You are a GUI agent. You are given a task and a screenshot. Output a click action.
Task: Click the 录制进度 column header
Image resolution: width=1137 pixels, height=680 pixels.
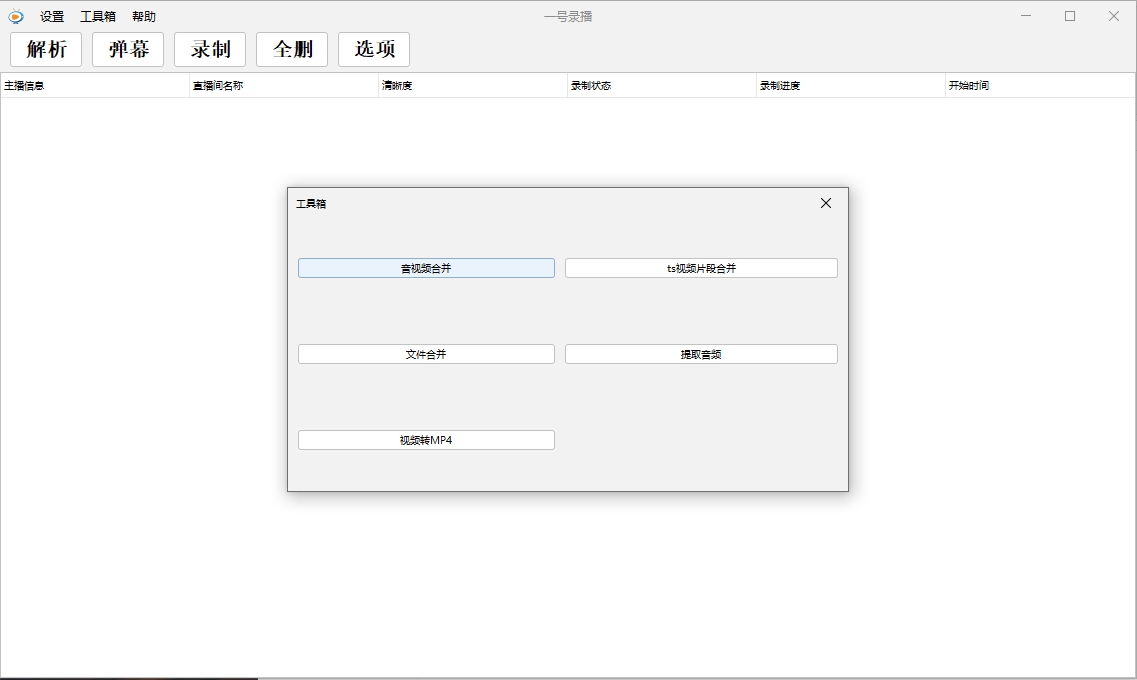[851, 86]
